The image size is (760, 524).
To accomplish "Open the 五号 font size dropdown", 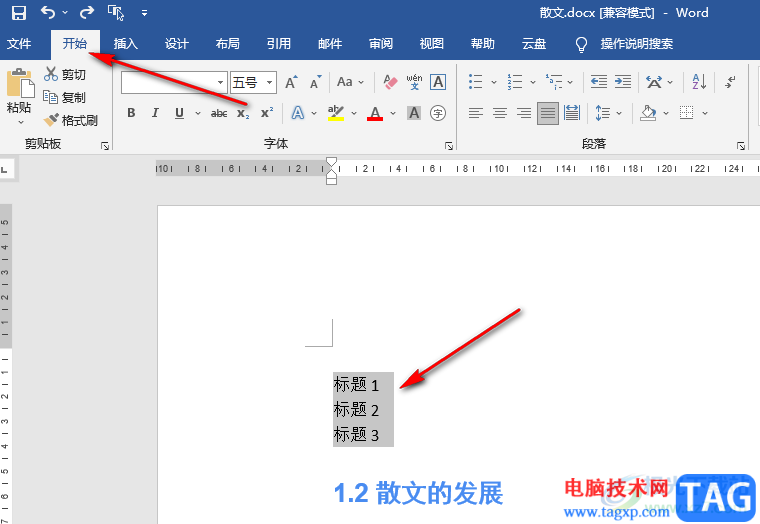I will click(269, 82).
